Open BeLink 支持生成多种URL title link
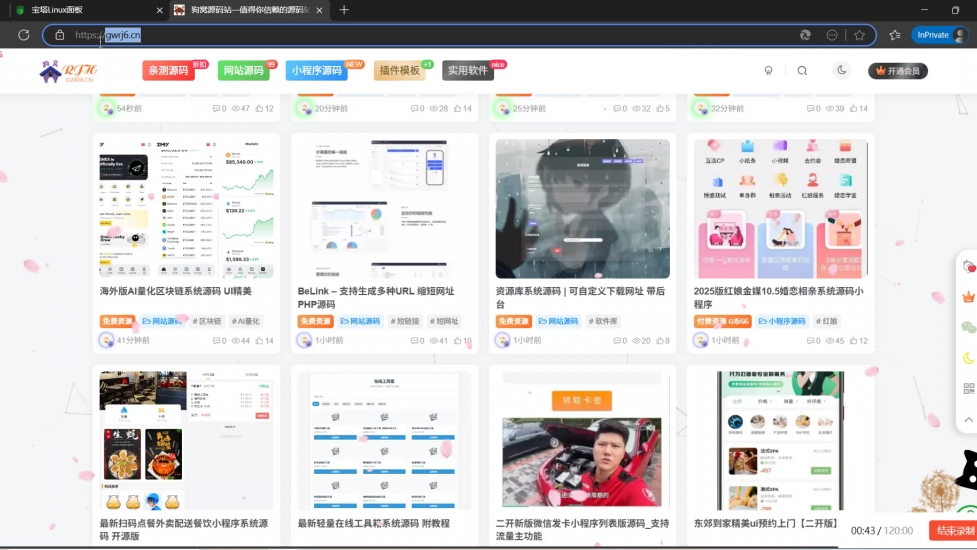This screenshot has height=550, width=977. tap(376, 297)
